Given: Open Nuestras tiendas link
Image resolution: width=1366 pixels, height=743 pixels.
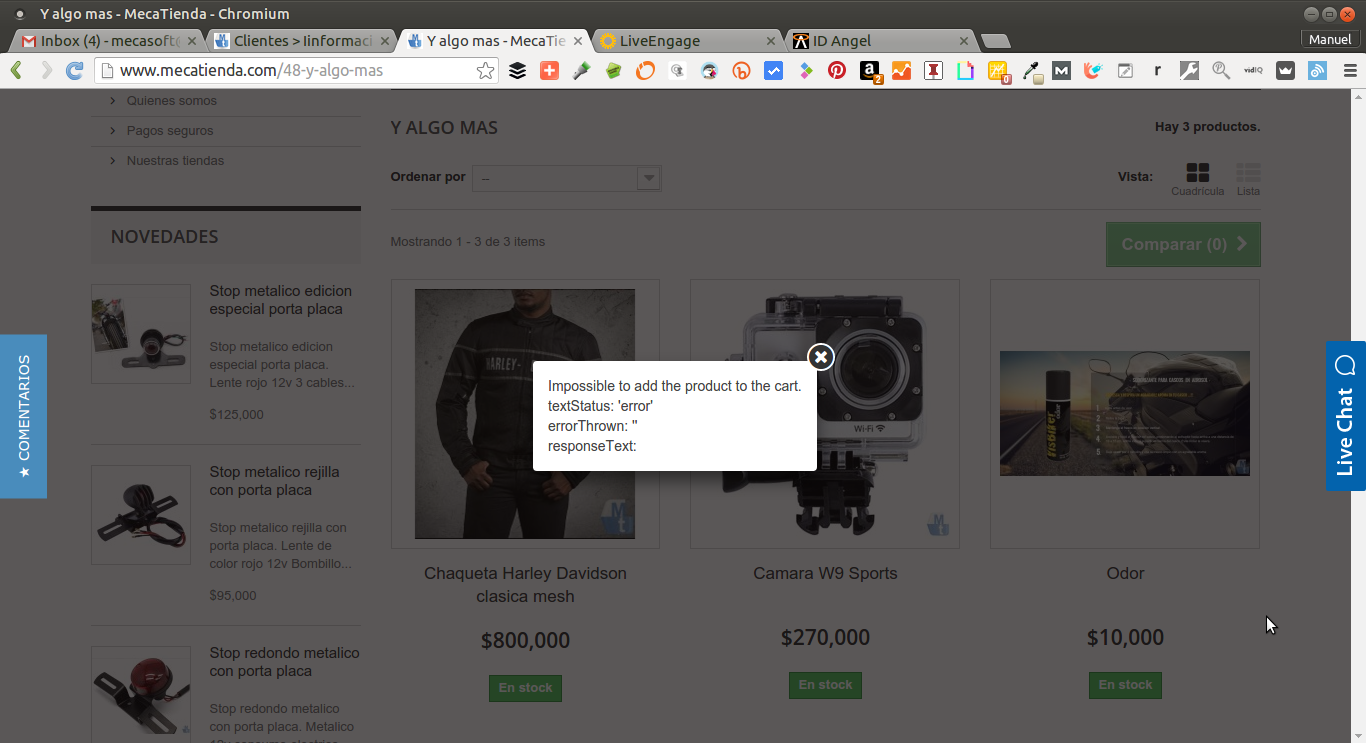Looking at the screenshot, I should coord(175,161).
